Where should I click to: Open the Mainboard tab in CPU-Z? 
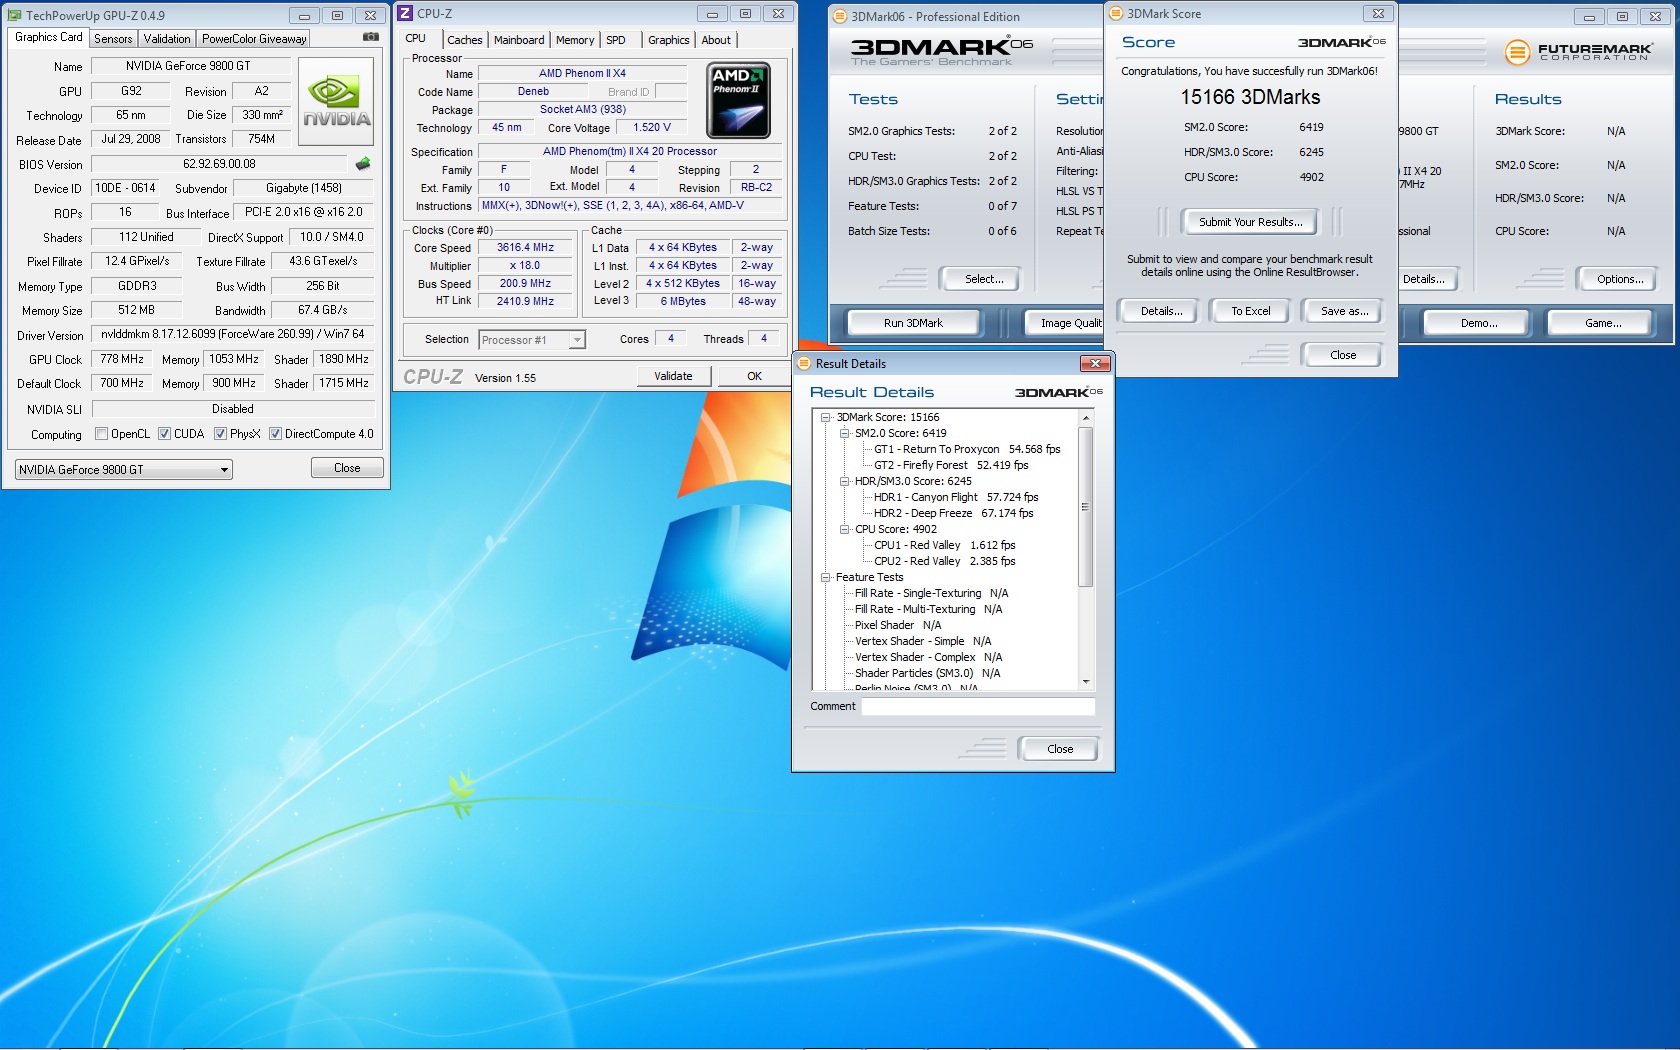pyautogui.click(x=519, y=40)
